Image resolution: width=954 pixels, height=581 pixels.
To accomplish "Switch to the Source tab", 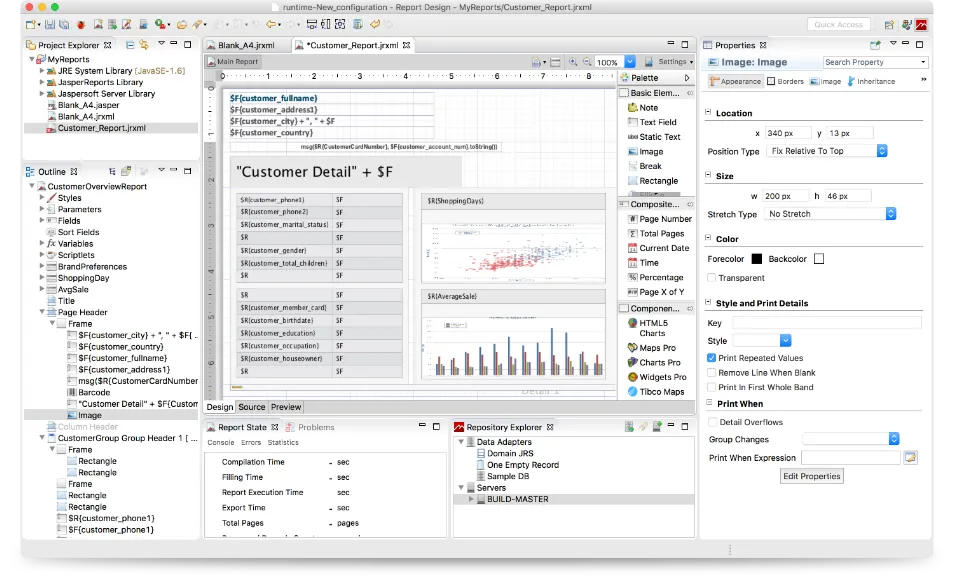I will [x=251, y=407].
